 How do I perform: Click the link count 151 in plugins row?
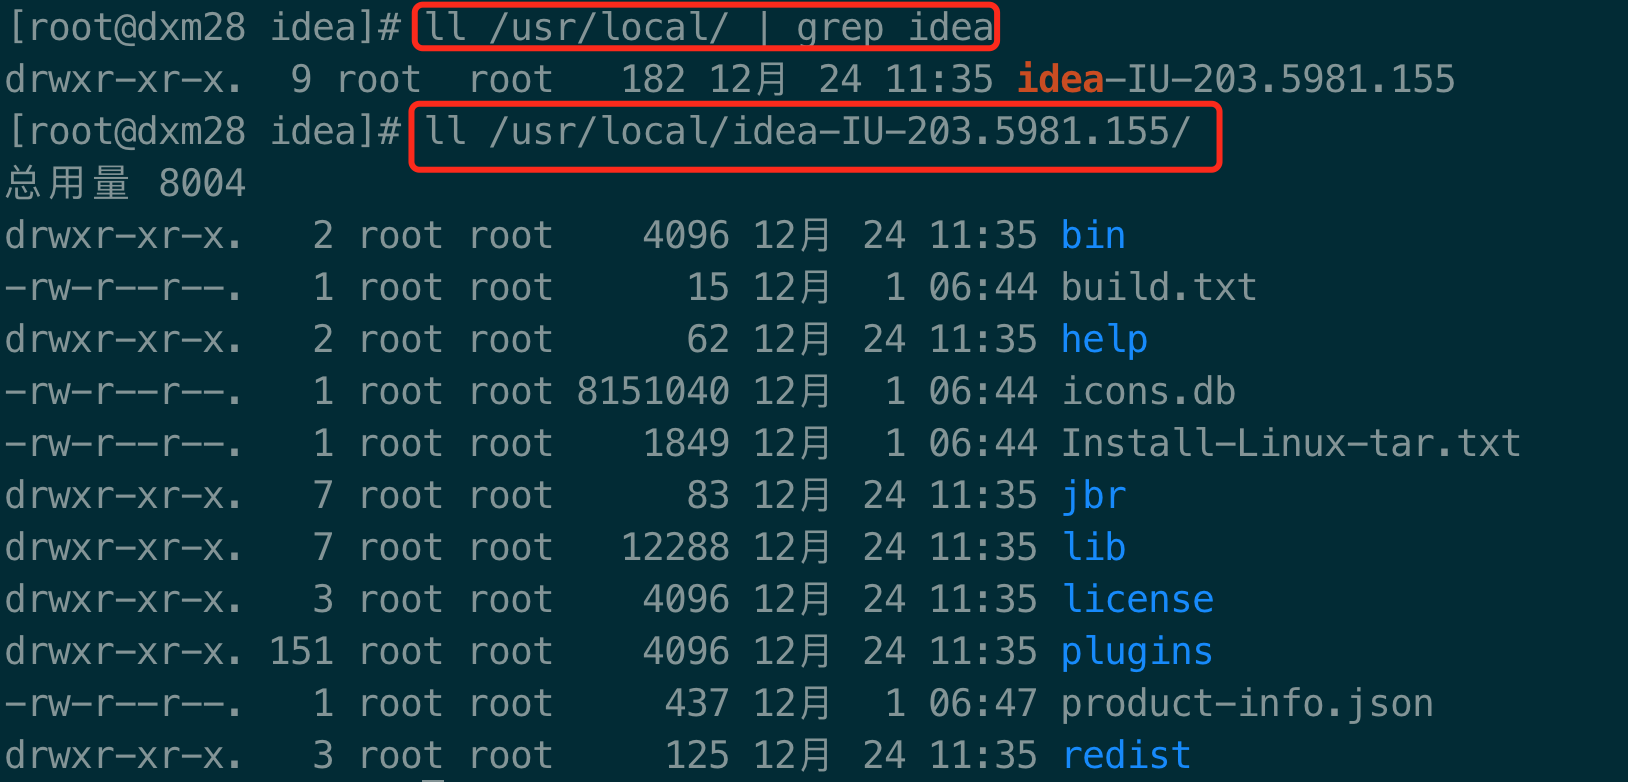[x=301, y=651]
